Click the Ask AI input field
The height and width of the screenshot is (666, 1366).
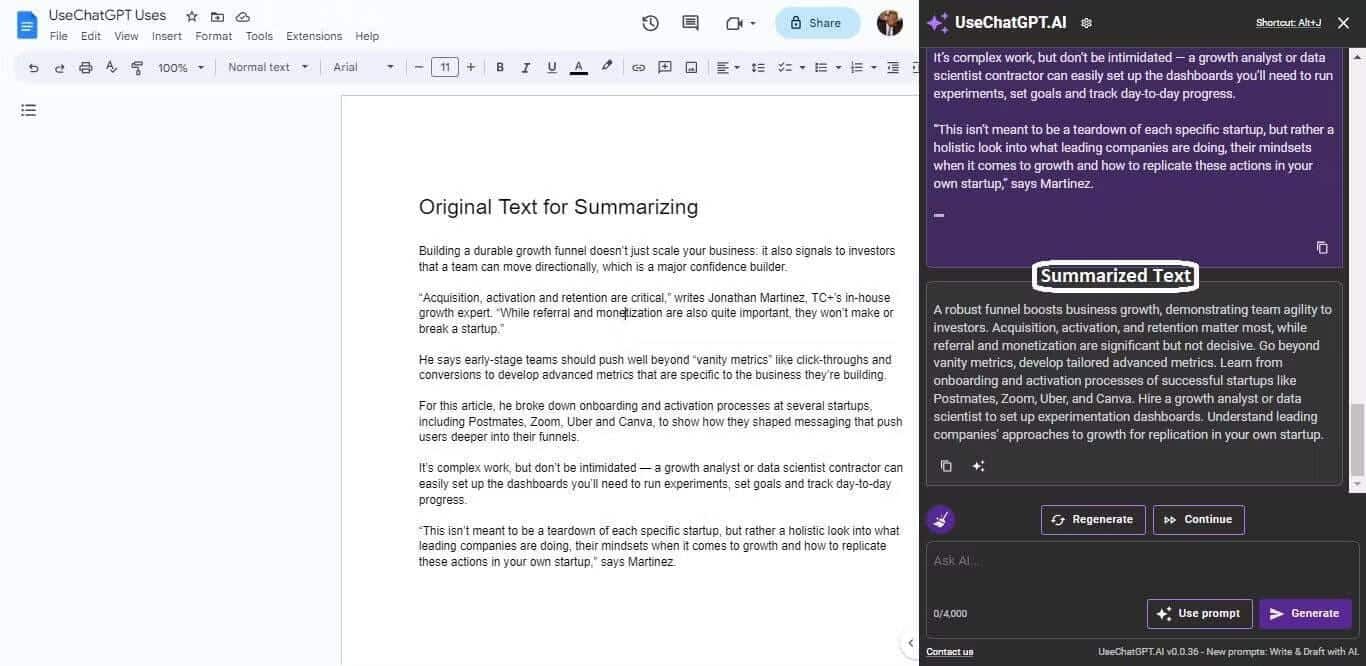point(1142,562)
